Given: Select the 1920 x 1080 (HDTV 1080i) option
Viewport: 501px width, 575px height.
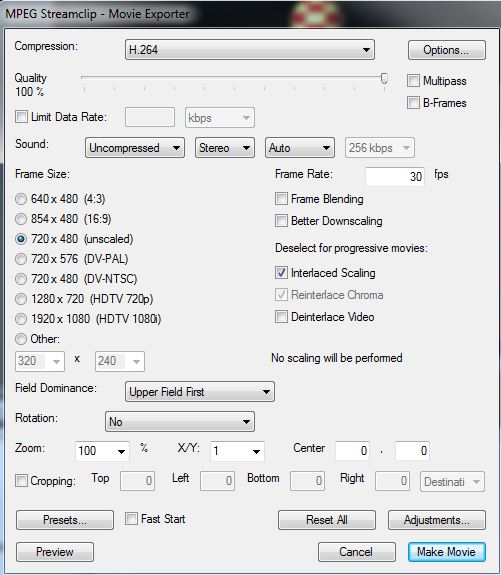Looking at the screenshot, I should coord(21,319).
